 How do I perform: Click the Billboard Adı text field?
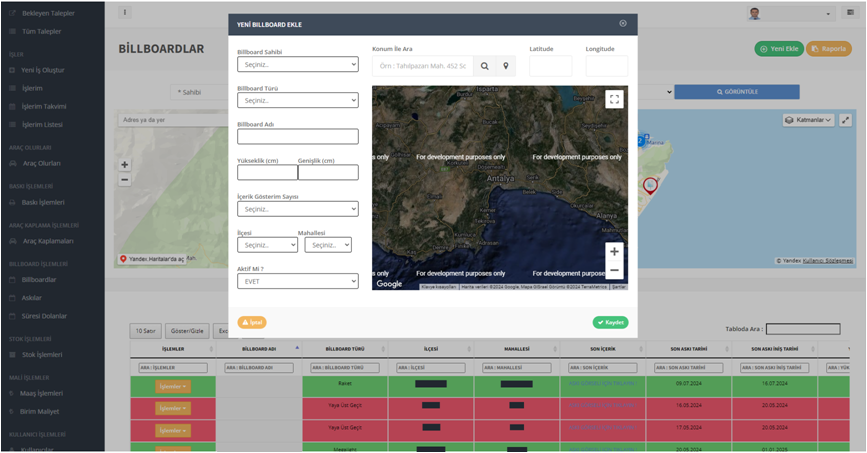click(297, 137)
